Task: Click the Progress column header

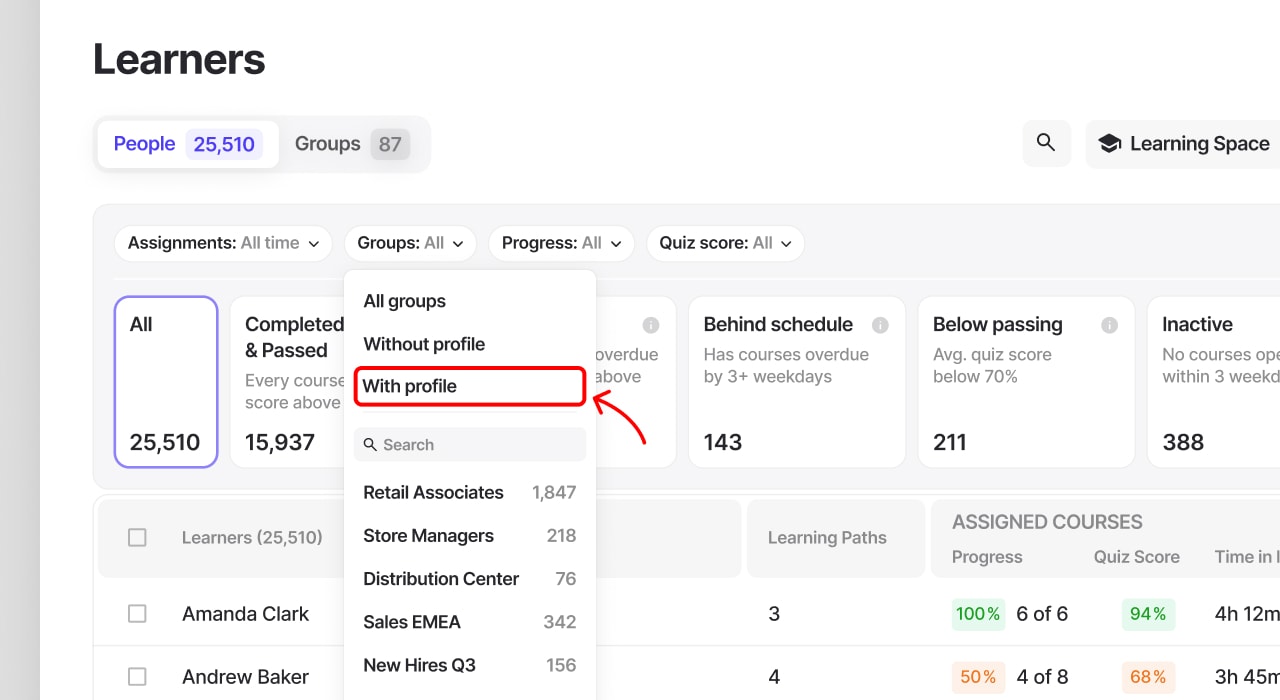Action: tap(987, 557)
